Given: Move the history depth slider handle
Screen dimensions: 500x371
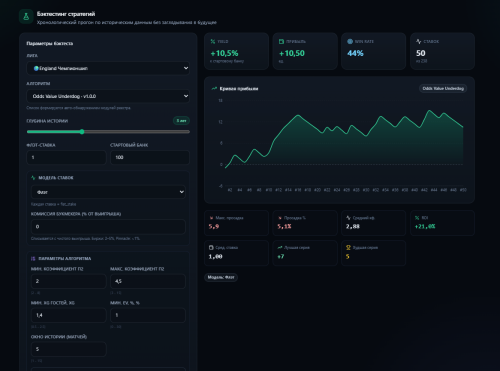Looking at the screenshot, I should pyautogui.click(x=82, y=132).
